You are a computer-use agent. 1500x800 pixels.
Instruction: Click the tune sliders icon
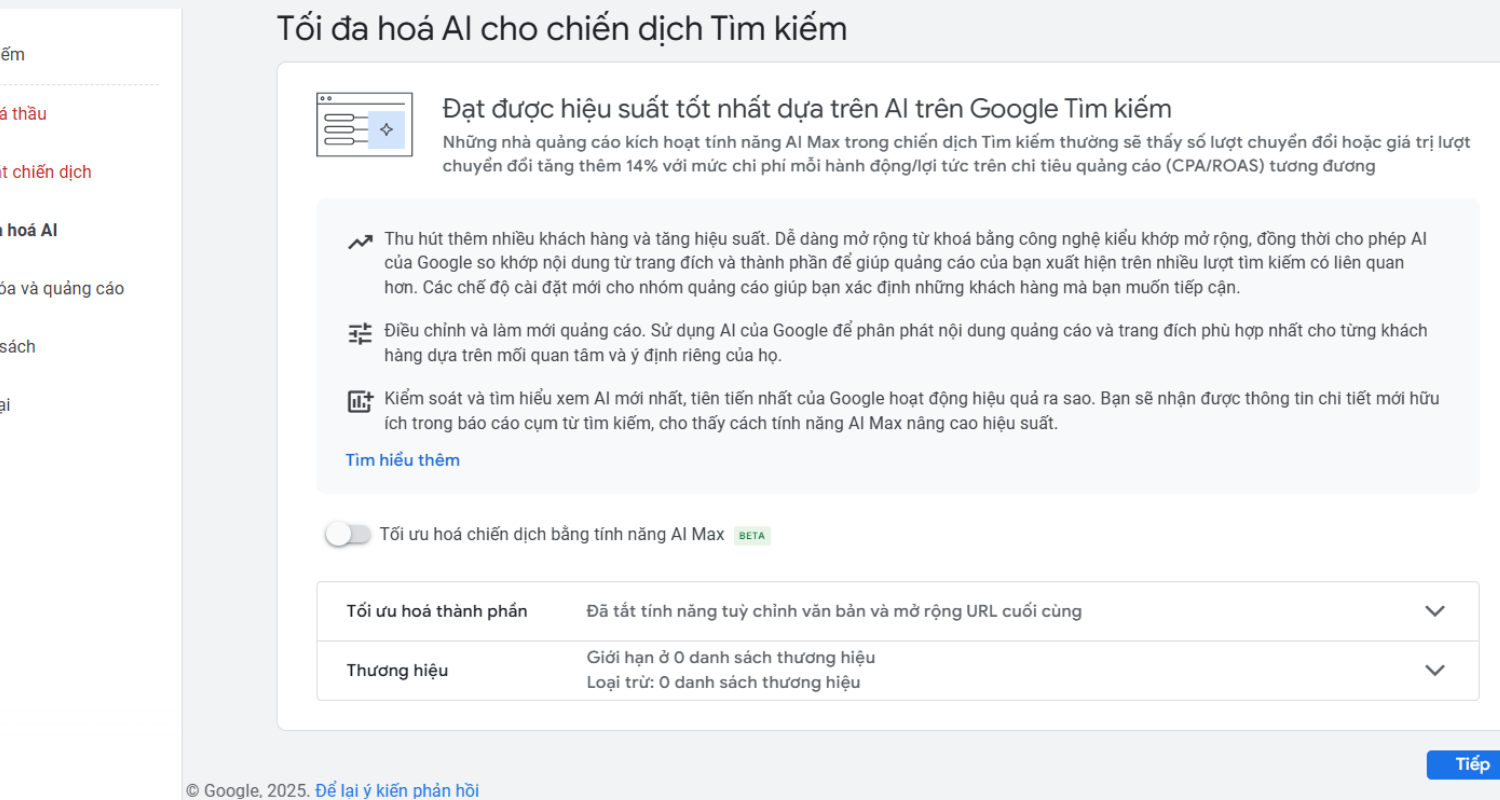click(x=360, y=334)
